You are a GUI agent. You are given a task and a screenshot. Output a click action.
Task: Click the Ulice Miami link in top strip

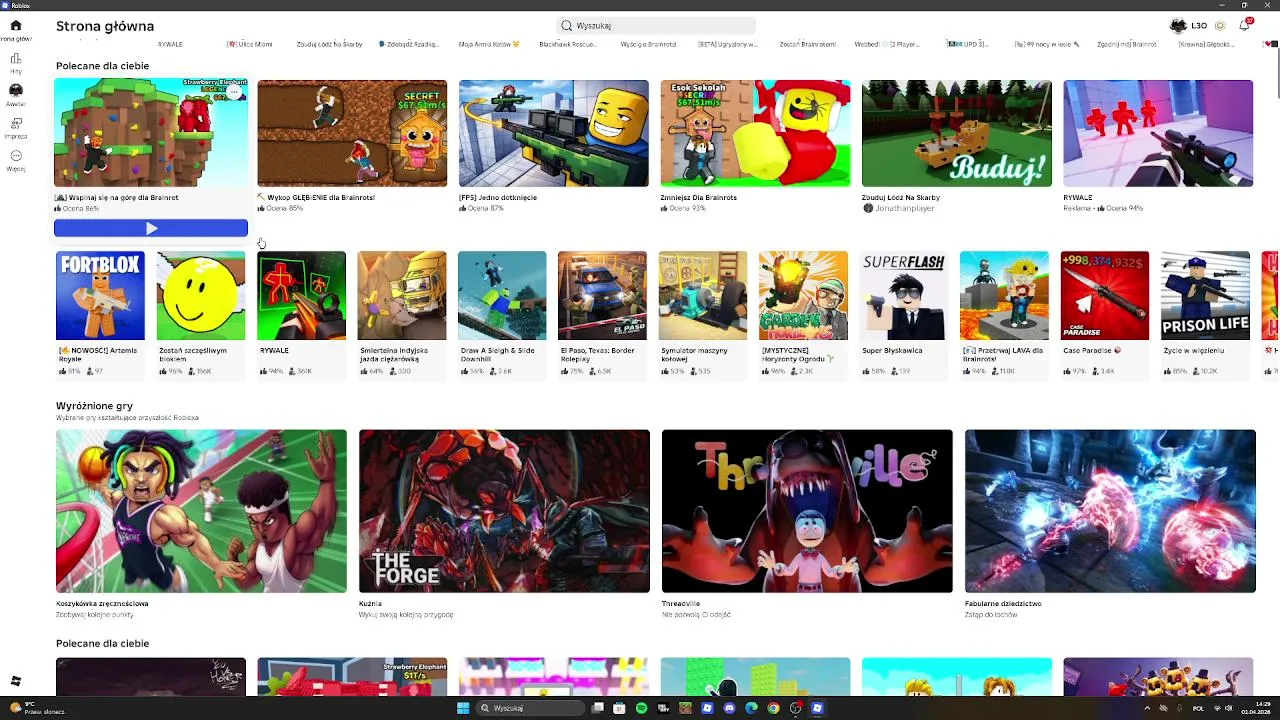(250, 44)
